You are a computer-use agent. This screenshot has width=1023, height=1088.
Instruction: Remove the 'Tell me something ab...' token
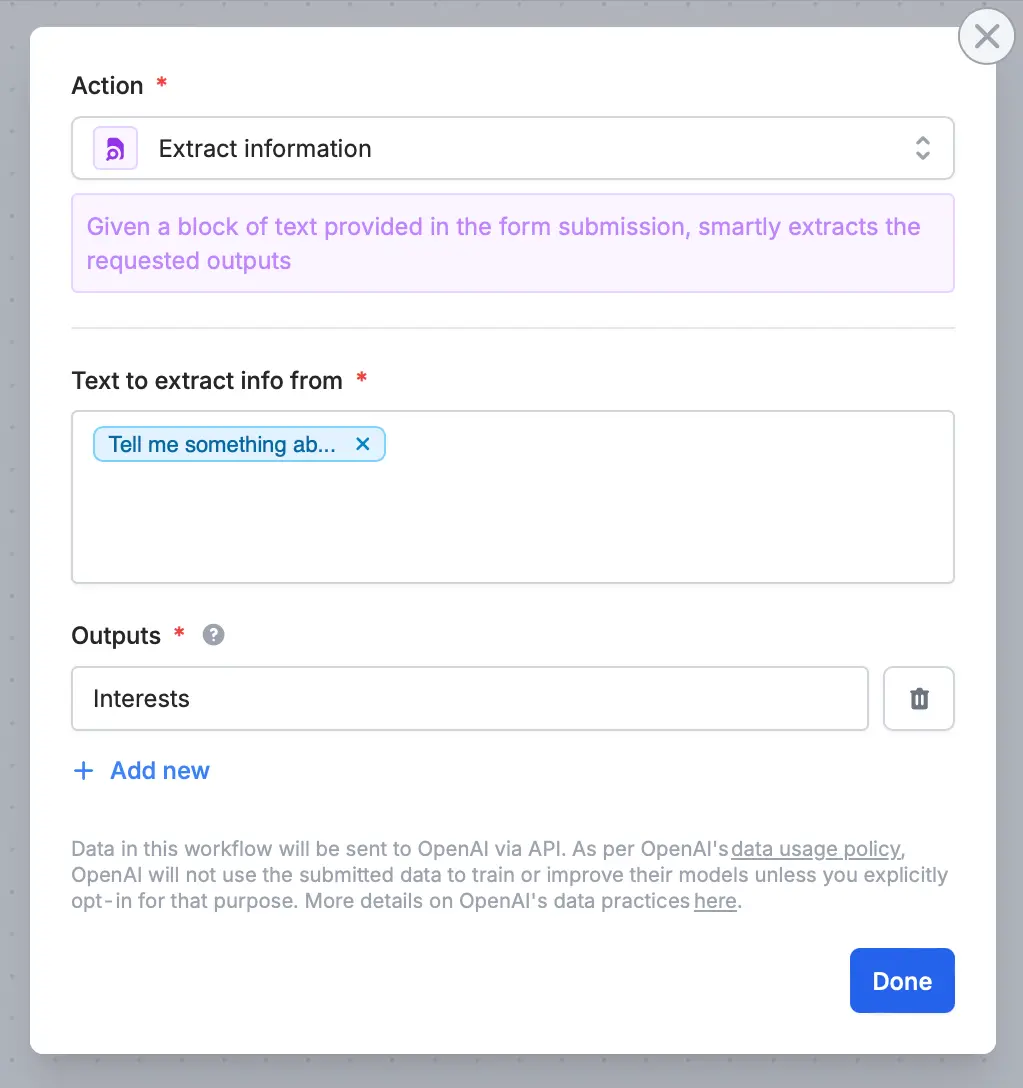point(363,444)
